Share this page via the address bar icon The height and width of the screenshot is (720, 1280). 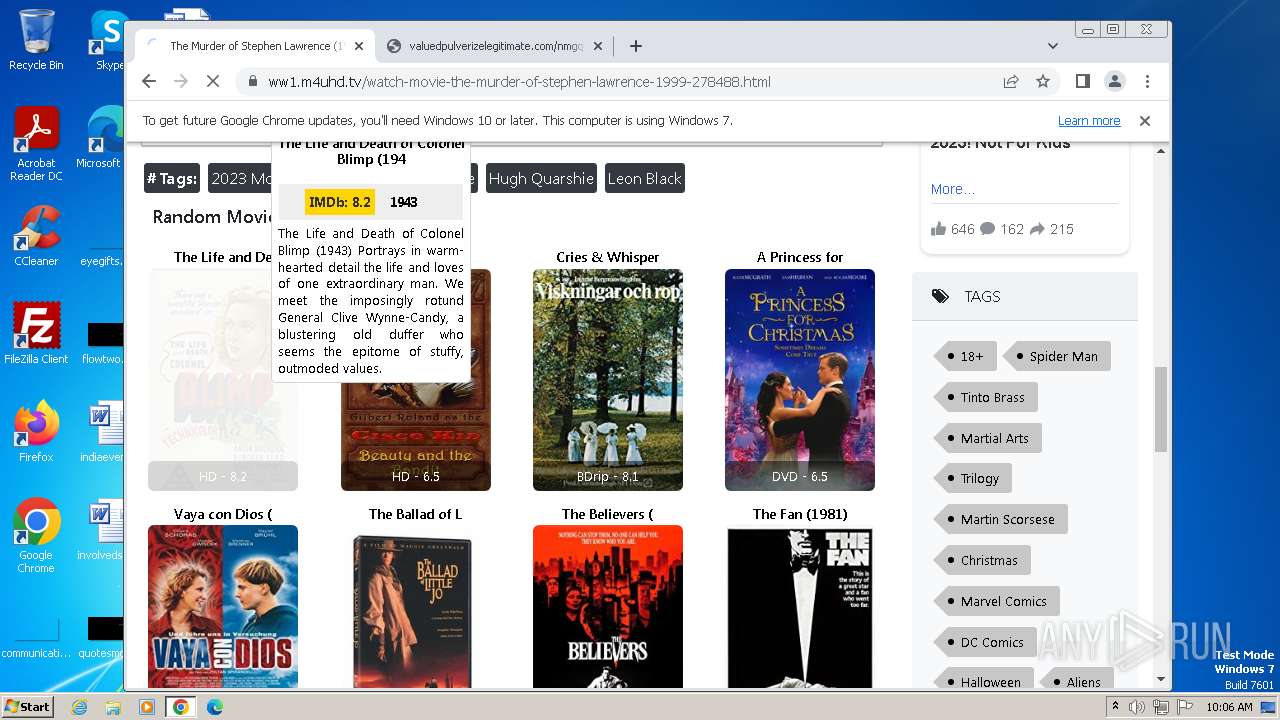tap(1011, 81)
